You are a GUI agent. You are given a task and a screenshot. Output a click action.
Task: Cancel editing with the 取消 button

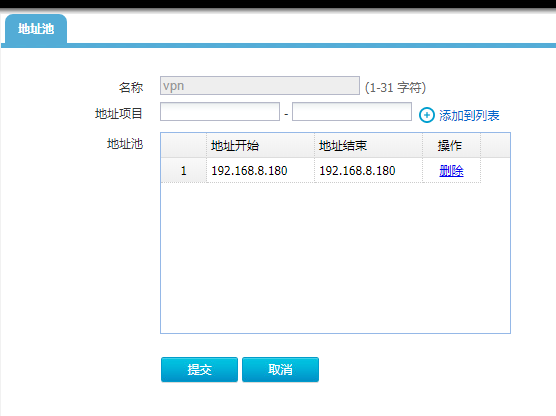tap(280, 370)
